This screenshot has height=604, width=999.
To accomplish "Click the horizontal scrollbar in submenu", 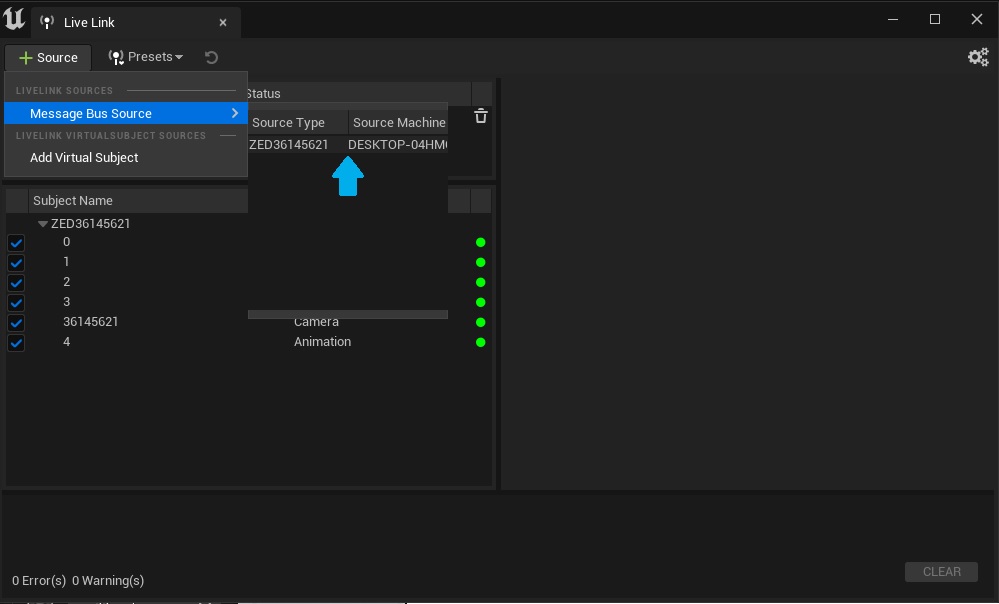I will pos(348,314).
